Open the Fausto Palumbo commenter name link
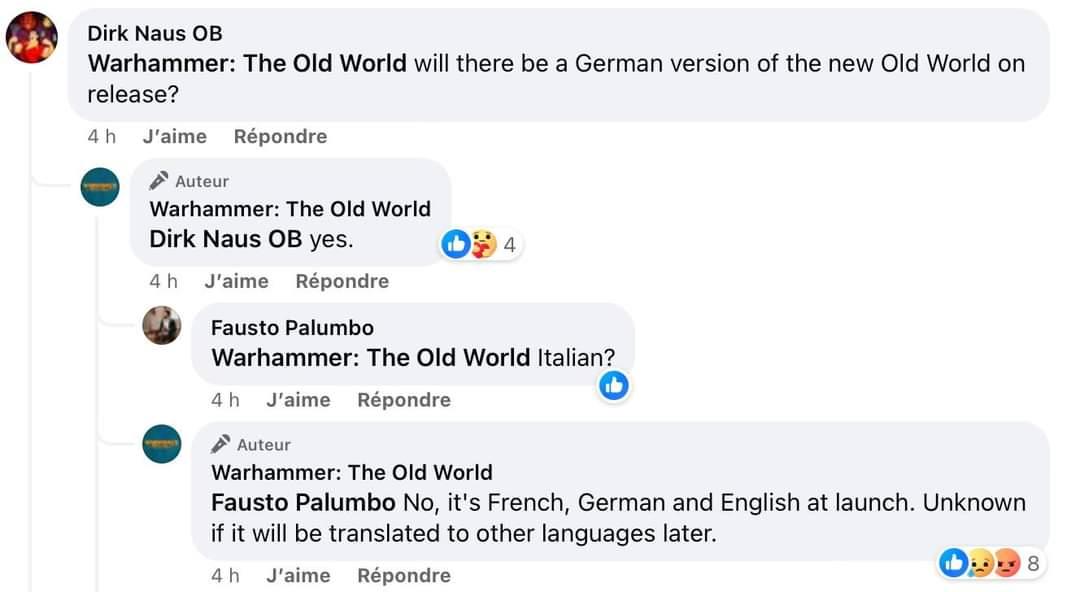This screenshot has width=1080, height=592. coord(293,327)
